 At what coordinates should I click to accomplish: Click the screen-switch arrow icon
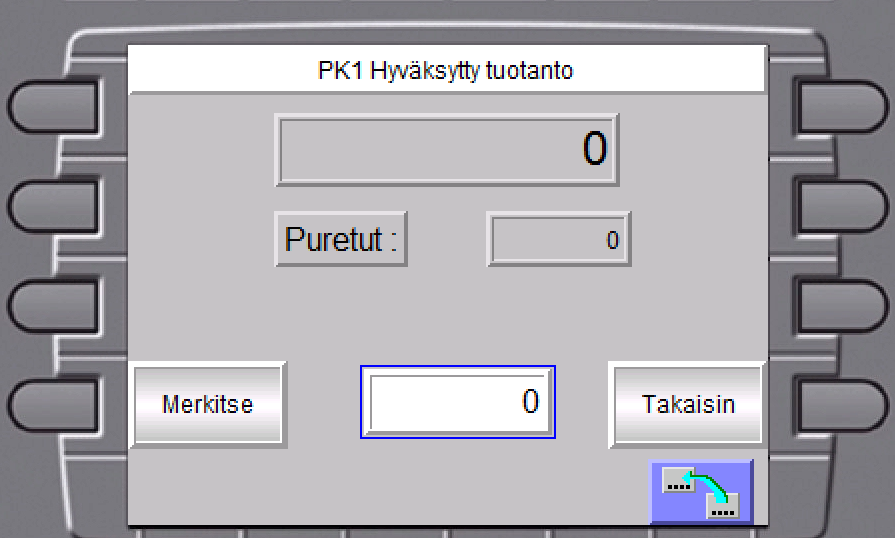pyautogui.click(x=701, y=492)
